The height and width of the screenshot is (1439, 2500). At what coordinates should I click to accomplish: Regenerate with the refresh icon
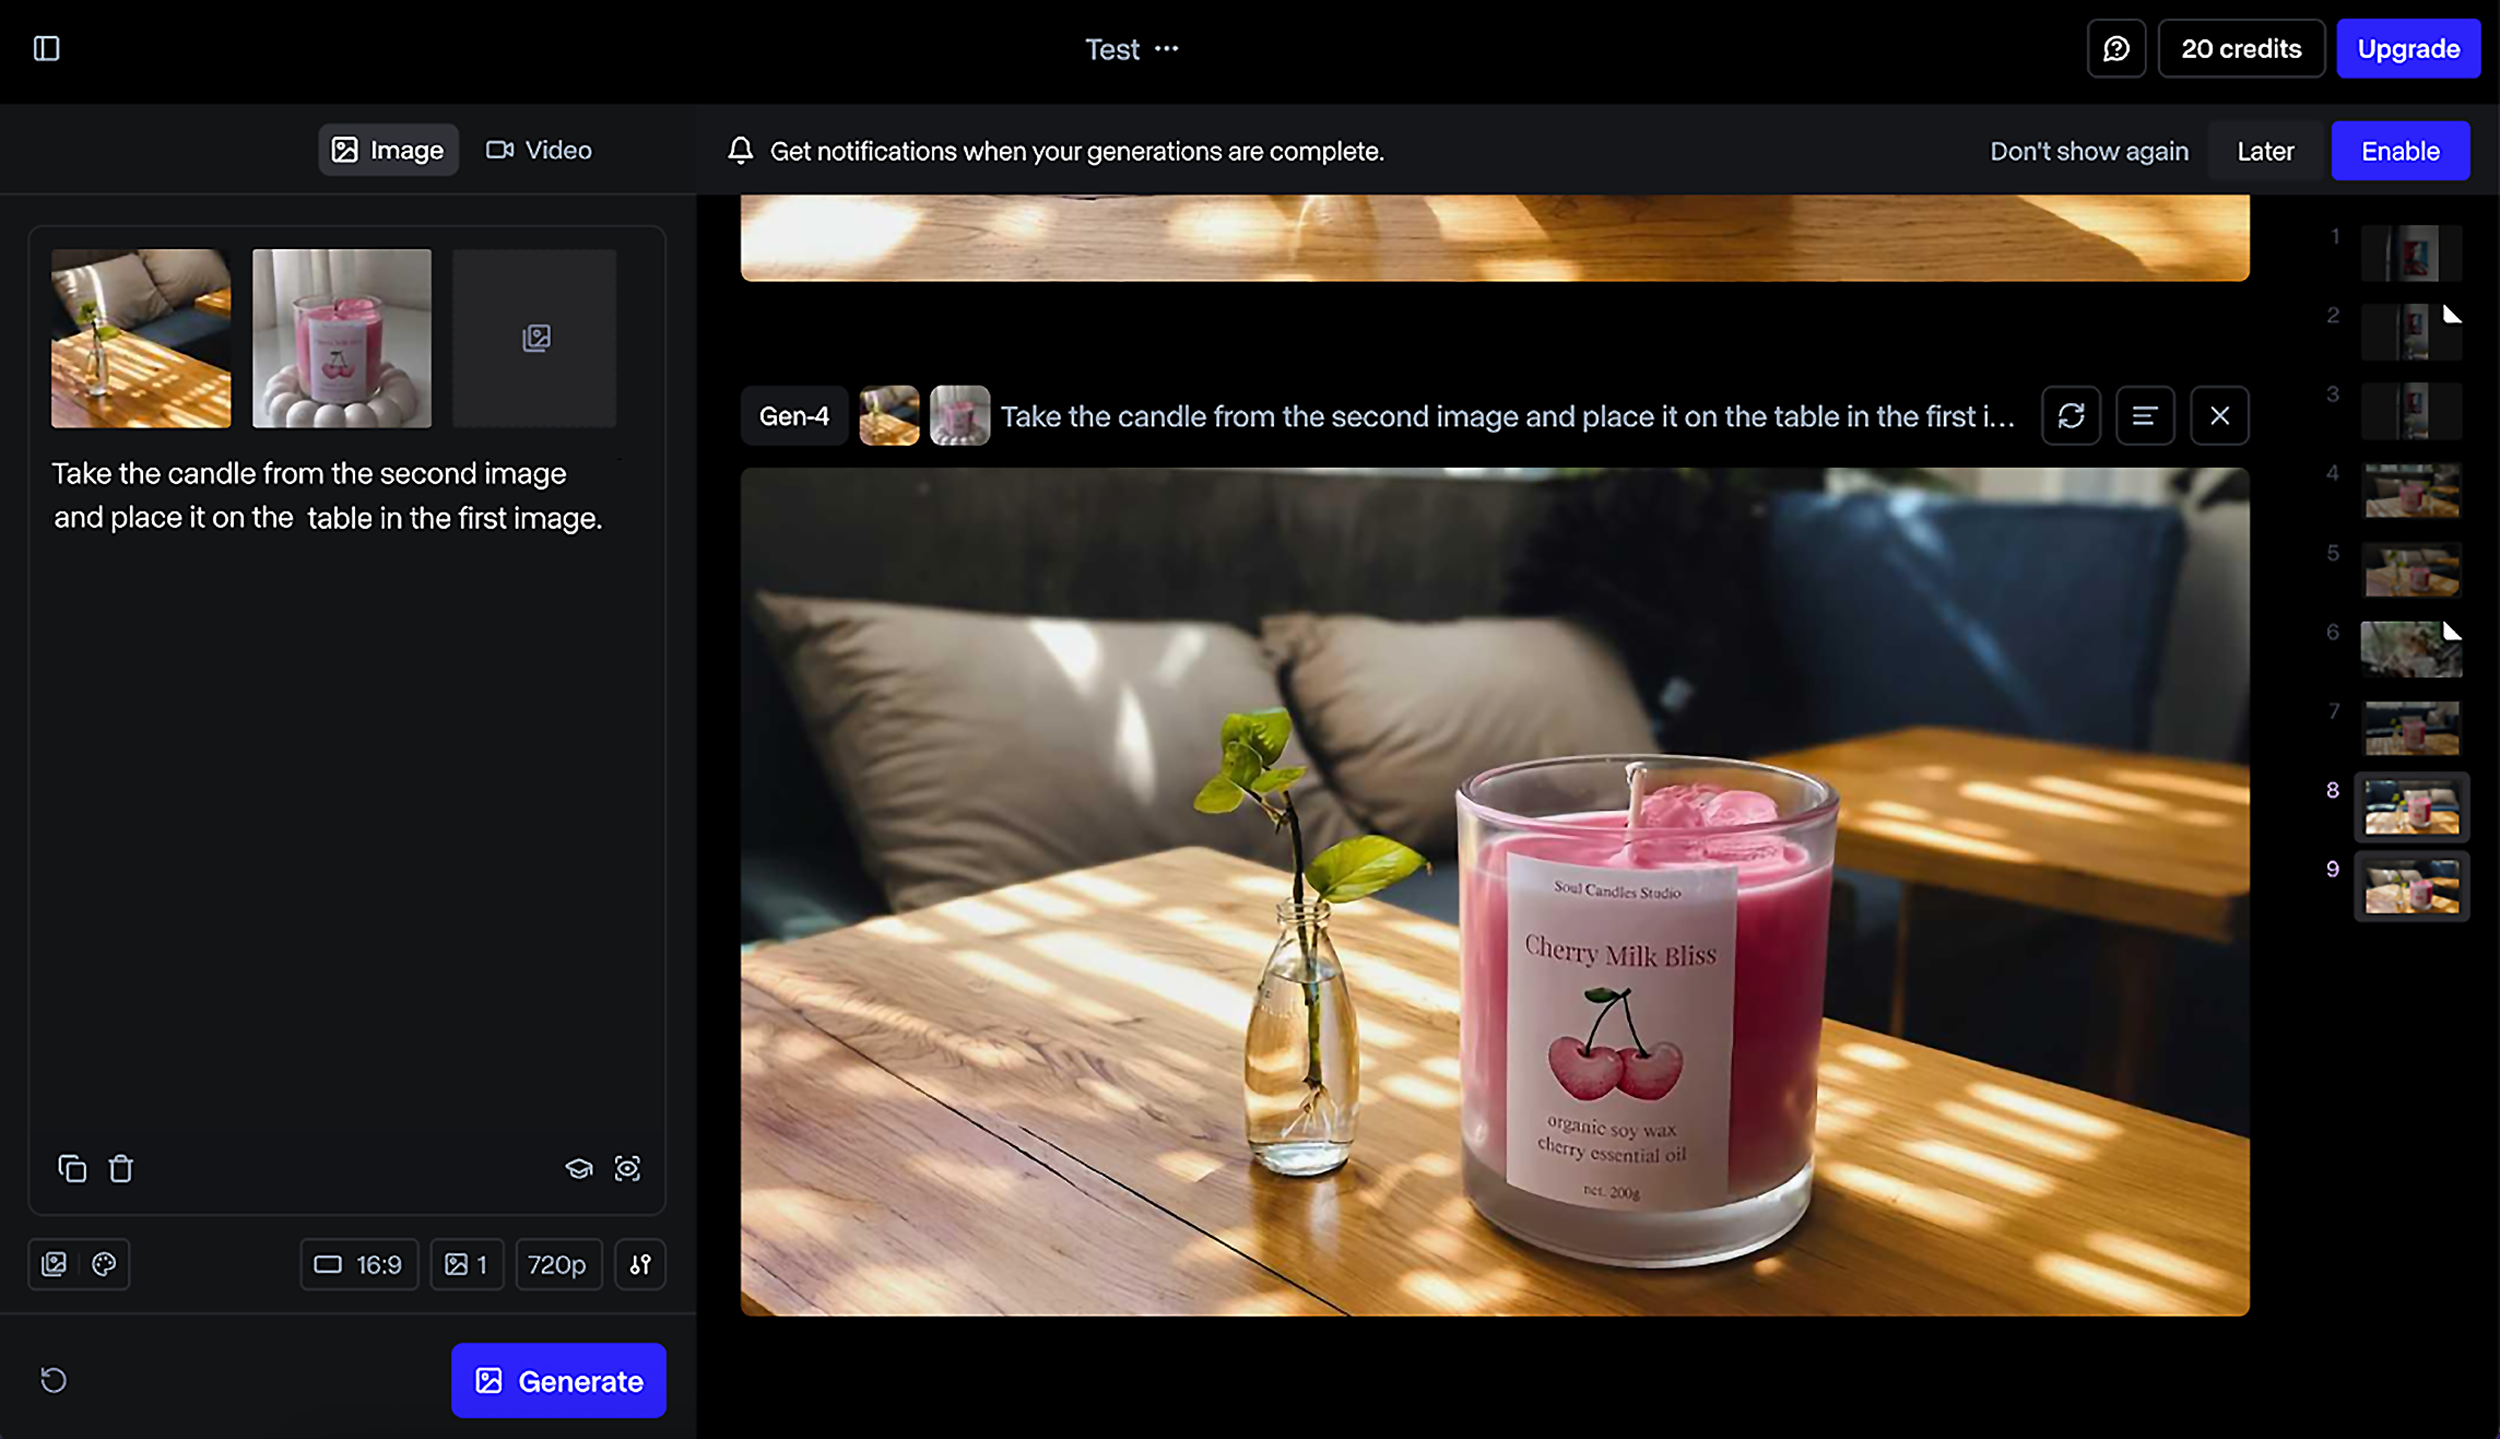coord(2071,415)
